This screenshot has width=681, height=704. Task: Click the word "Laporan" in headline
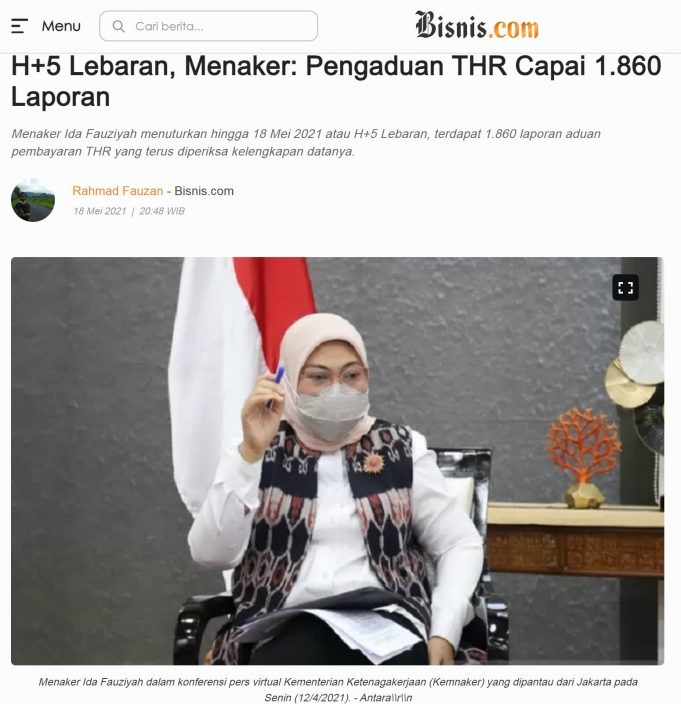[x=61, y=97]
